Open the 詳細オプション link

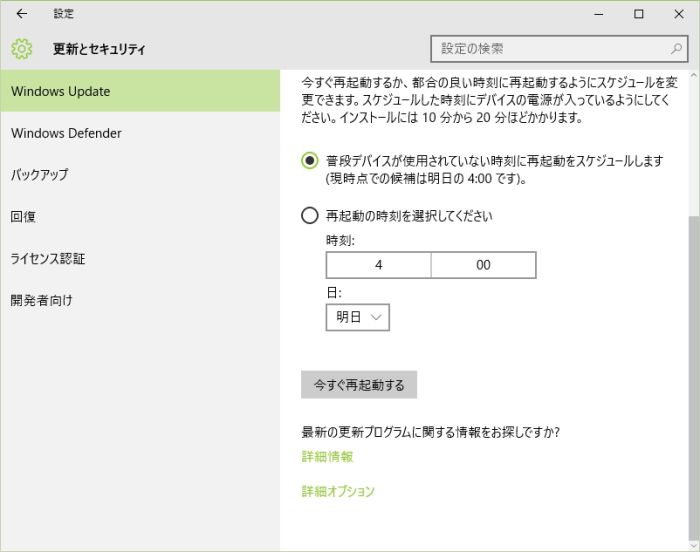tap(338, 491)
